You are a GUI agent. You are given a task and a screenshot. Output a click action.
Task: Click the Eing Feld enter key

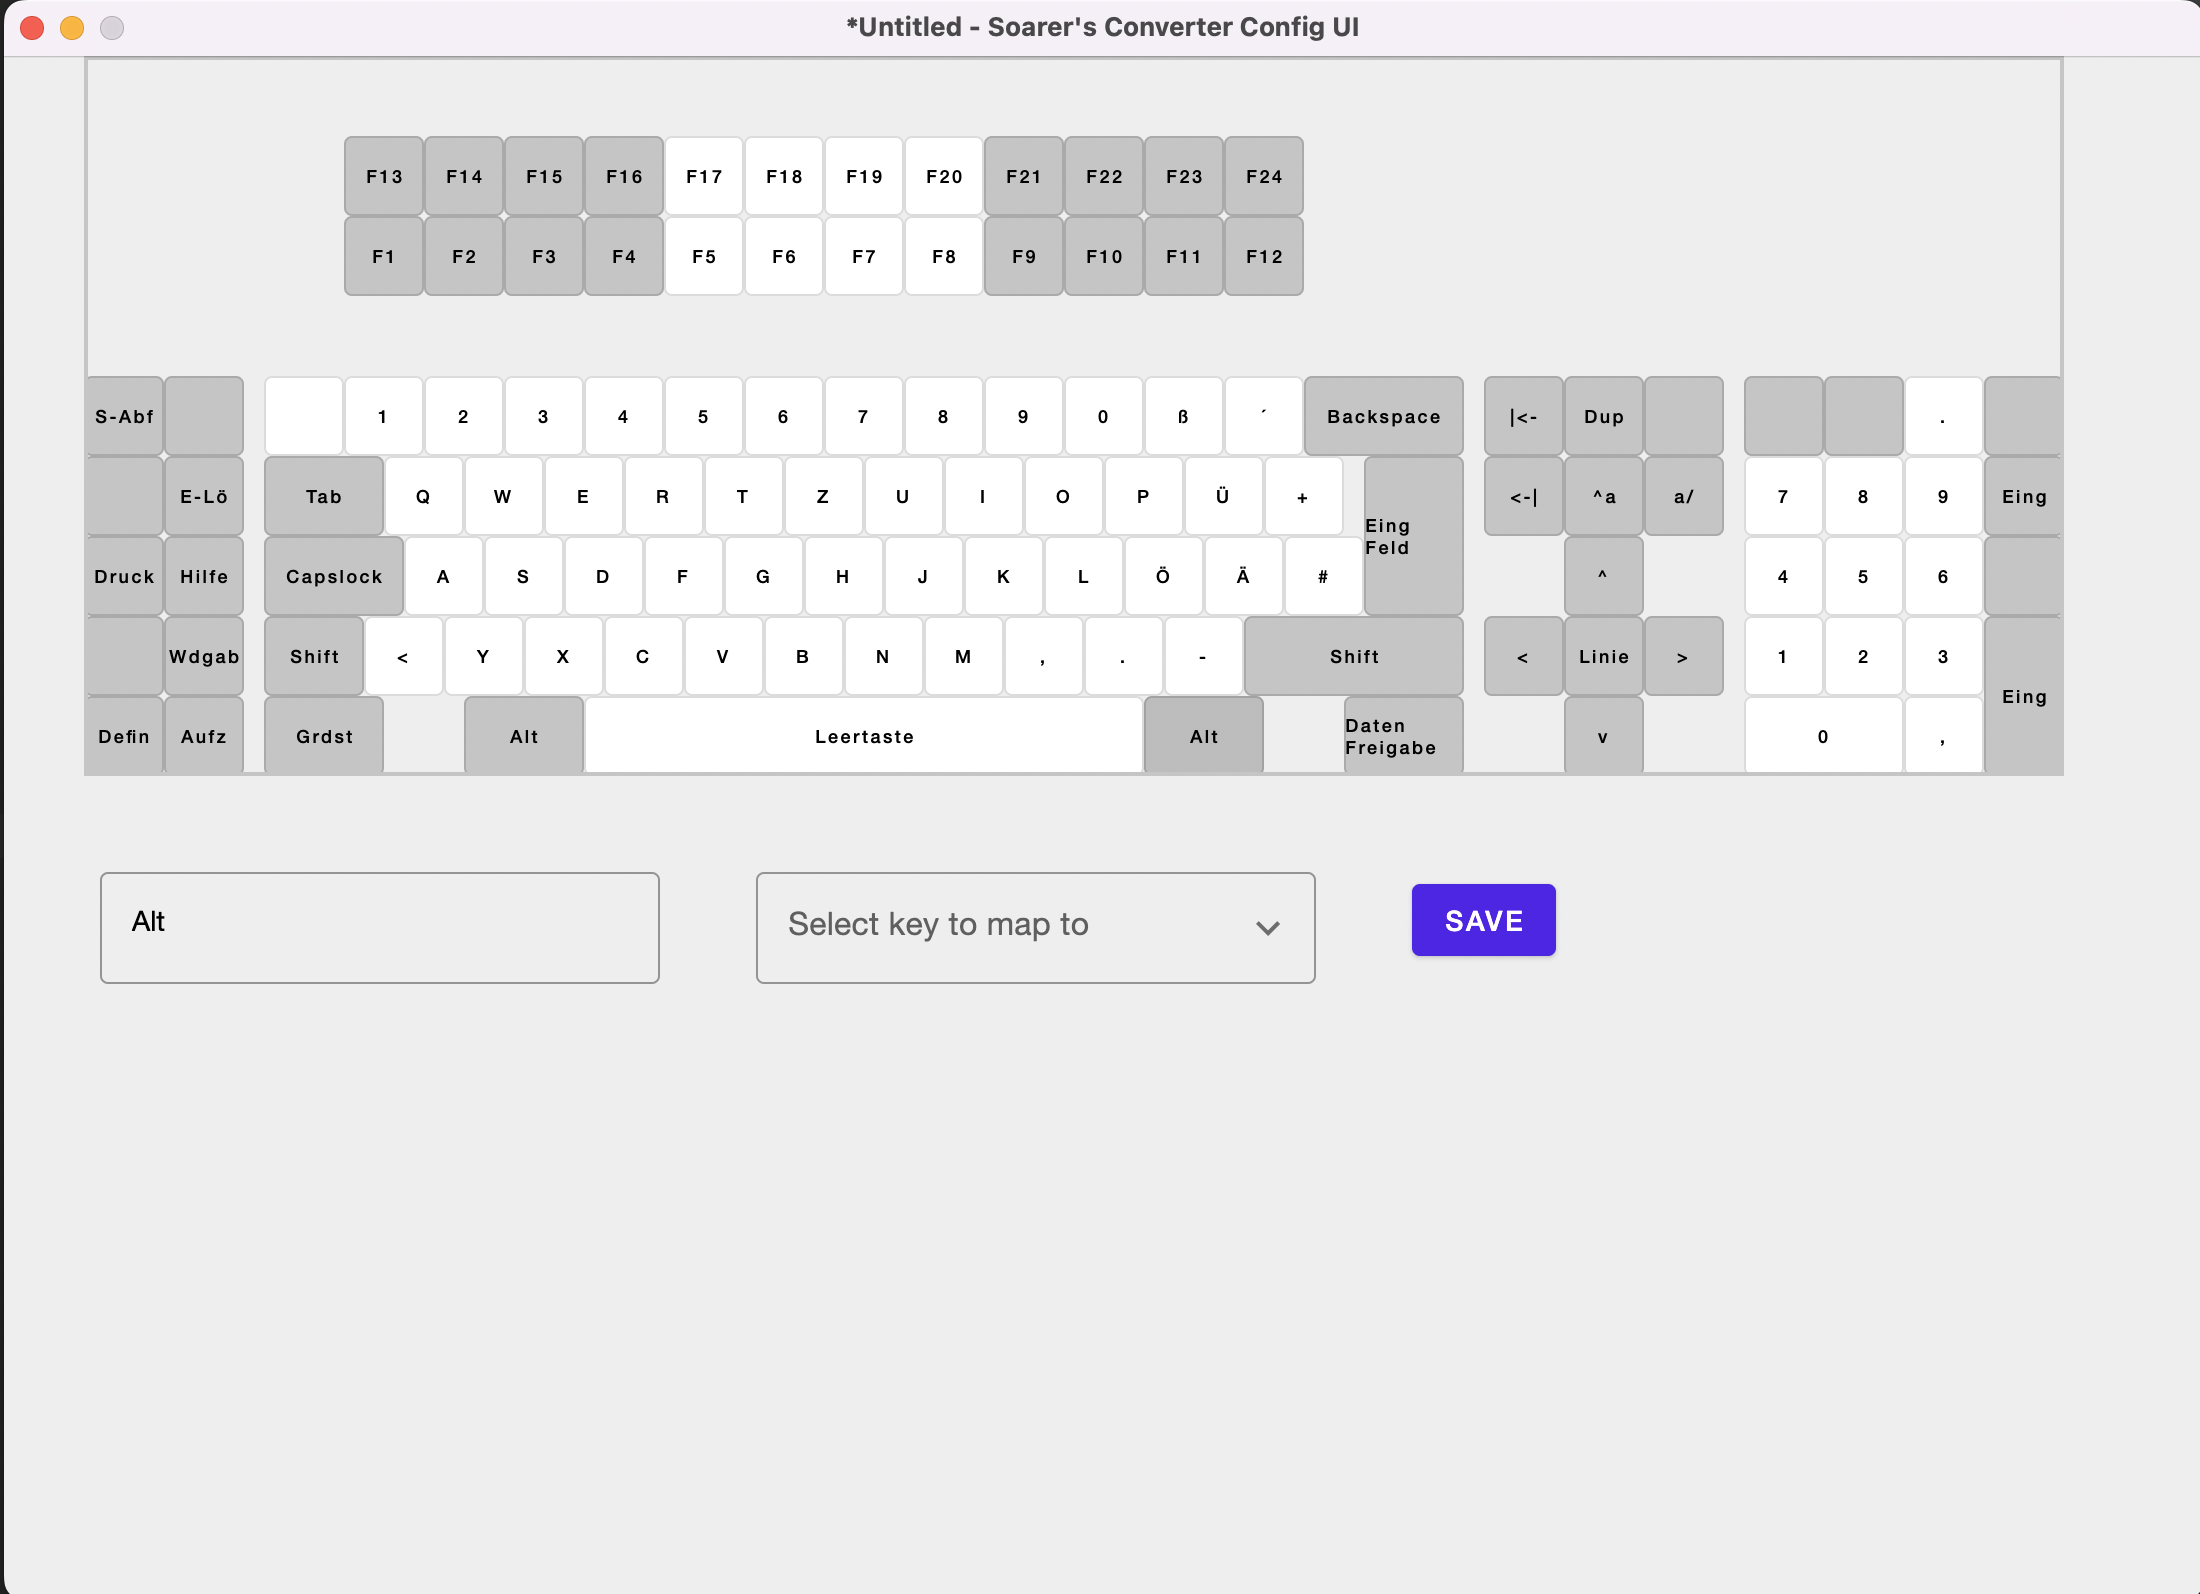1412,537
